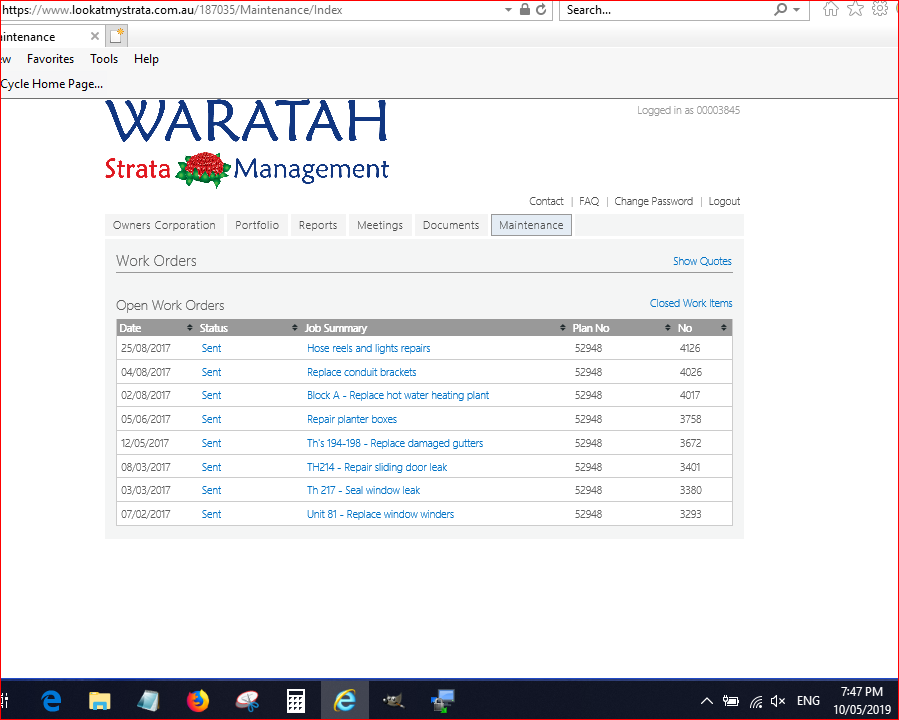Open the address bar history dropdown arrow
The height and width of the screenshot is (720, 899).
pos(508,10)
